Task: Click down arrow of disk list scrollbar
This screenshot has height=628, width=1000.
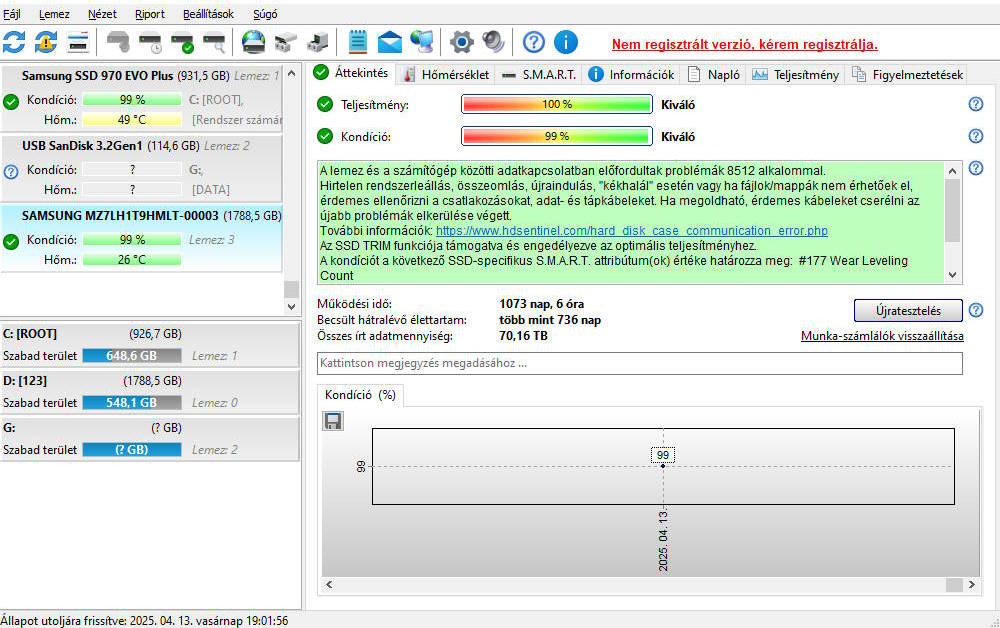Action: pyautogui.click(x=291, y=306)
